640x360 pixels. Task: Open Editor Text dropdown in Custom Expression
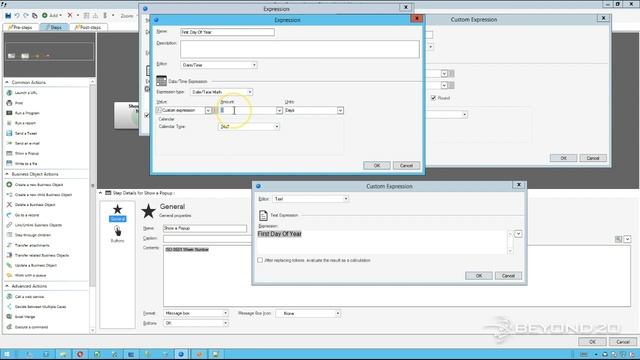[346, 199]
